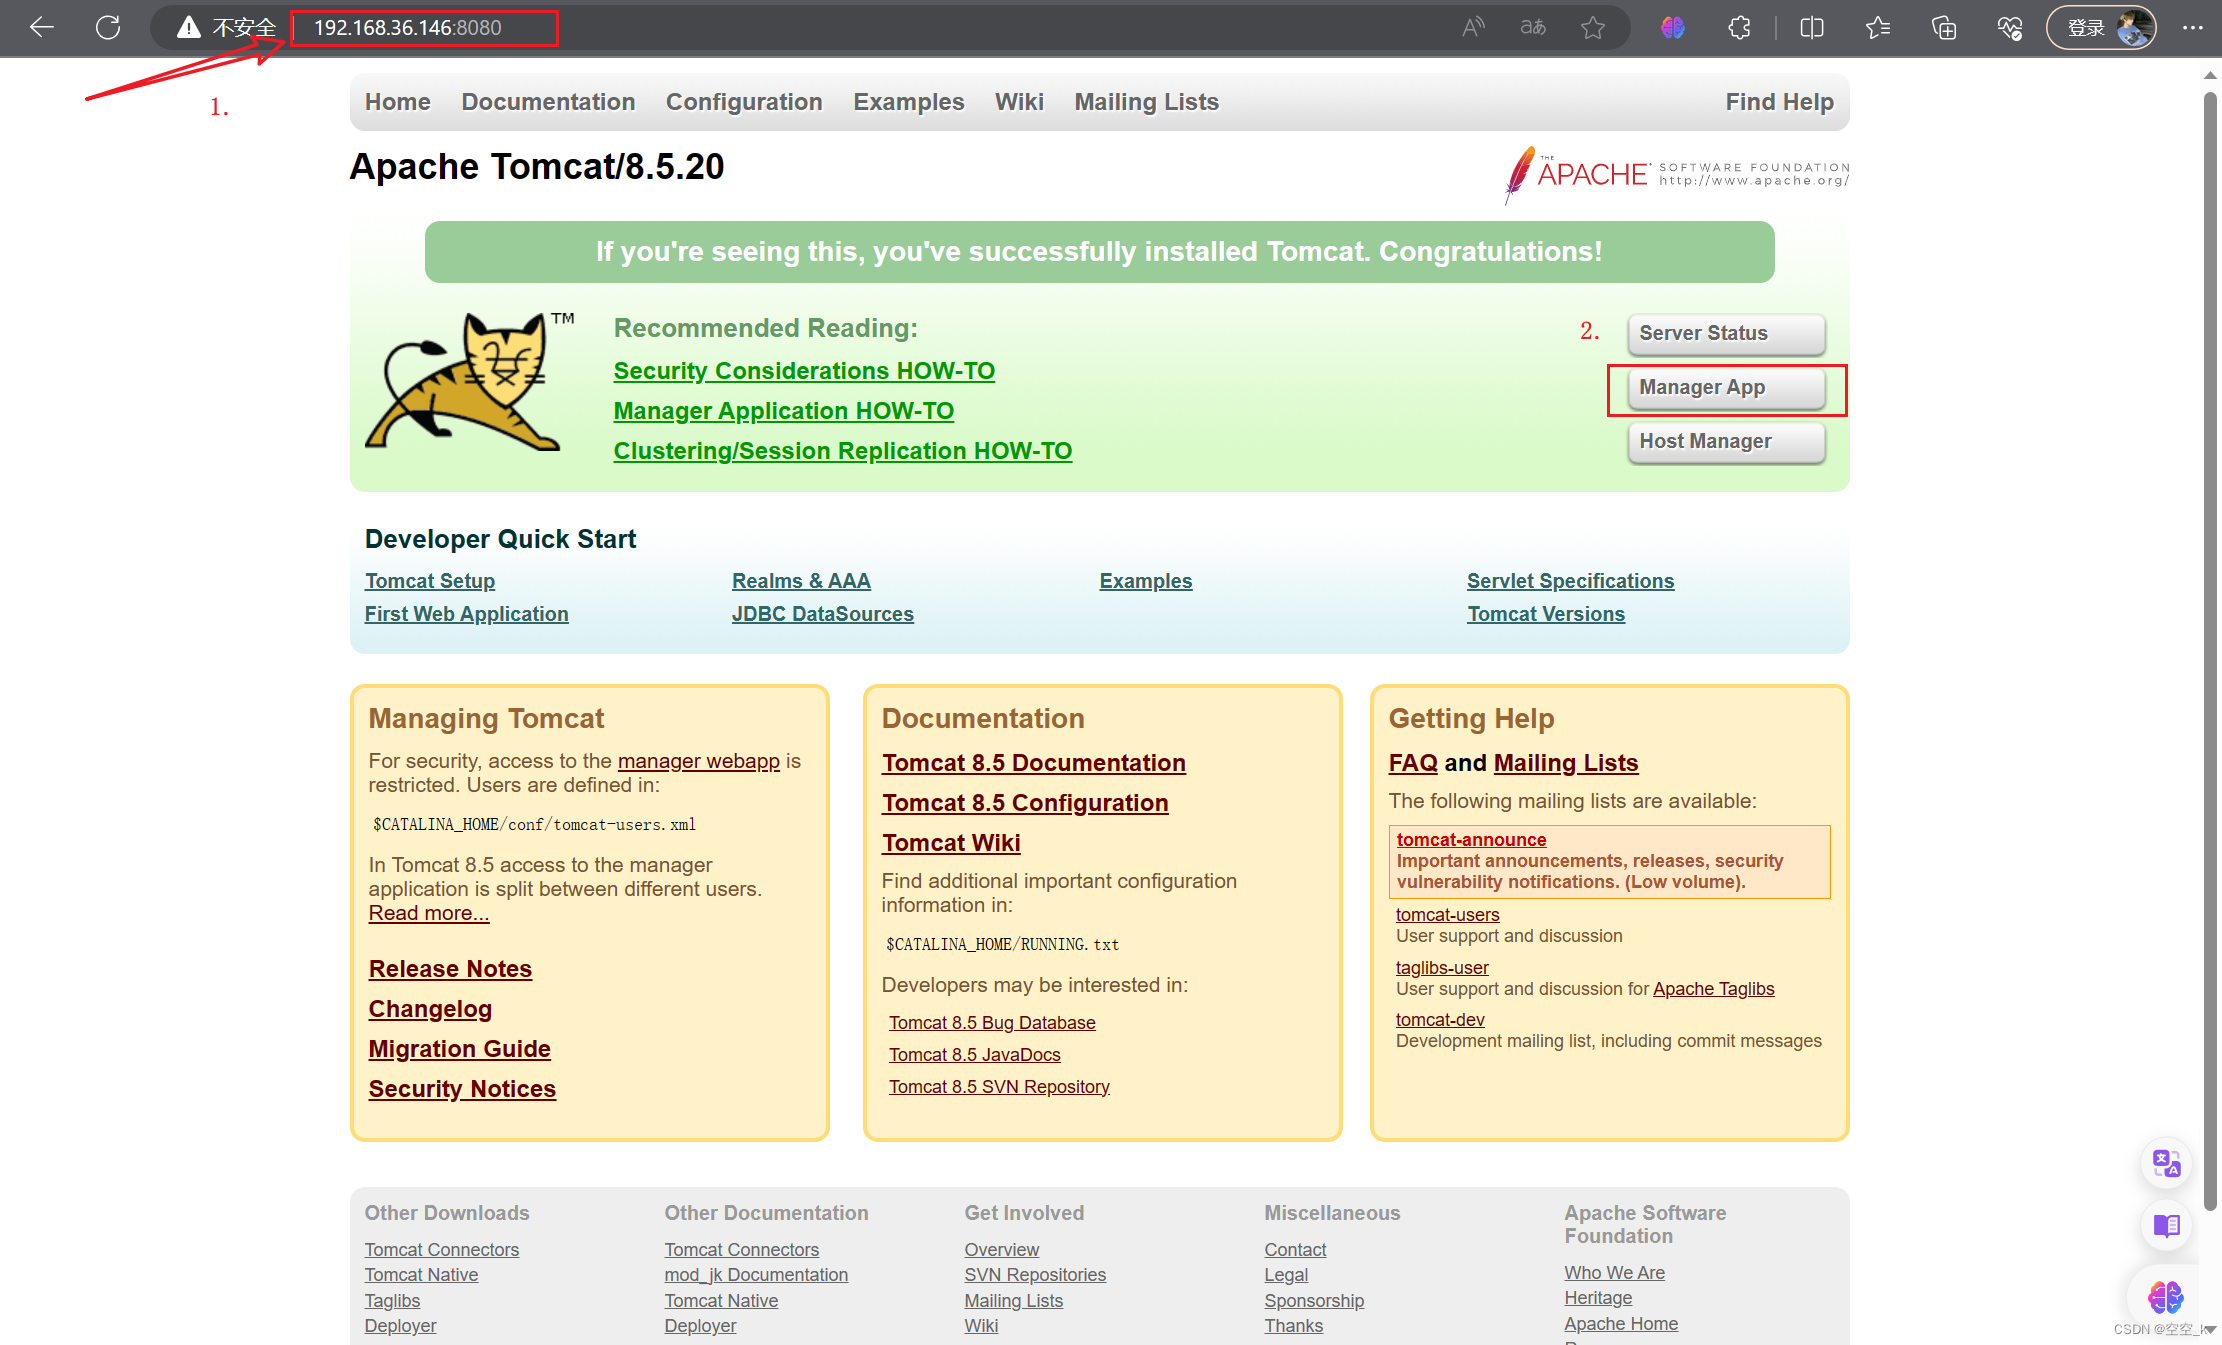The width and height of the screenshot is (2222, 1345).
Task: Open Clustering/Session Replication HOW-TO link
Action: click(842, 451)
